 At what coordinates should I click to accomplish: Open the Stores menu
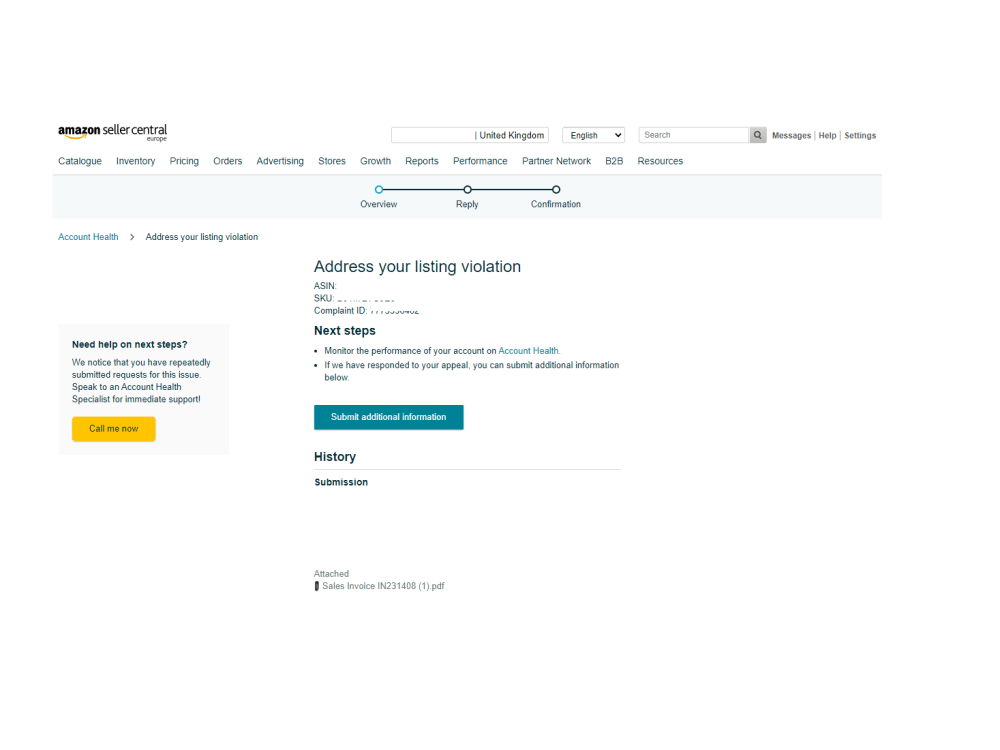(332, 161)
